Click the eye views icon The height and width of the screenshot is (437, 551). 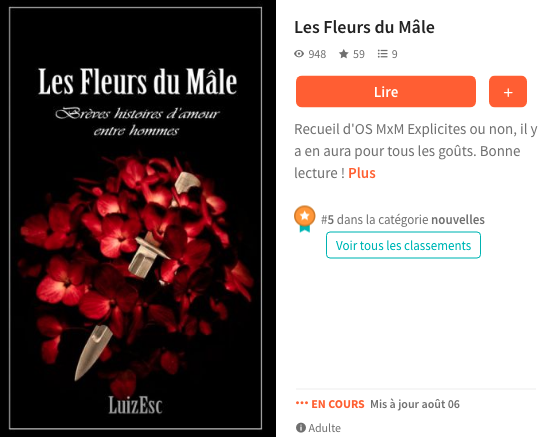[299, 54]
